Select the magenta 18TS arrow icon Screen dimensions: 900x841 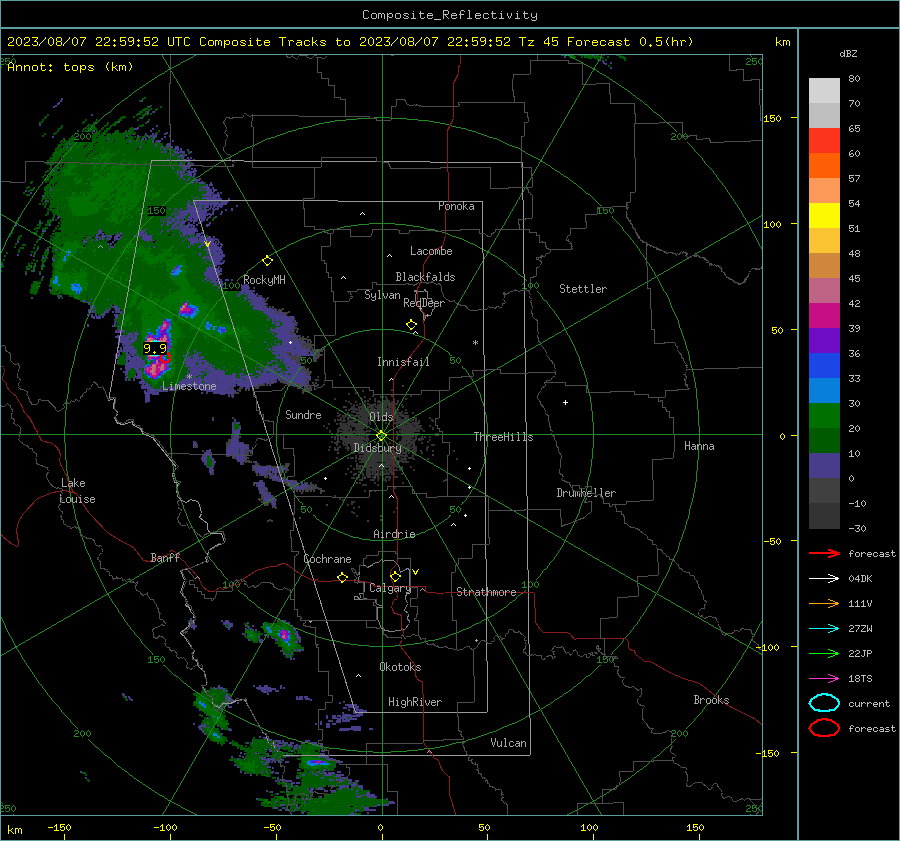824,679
